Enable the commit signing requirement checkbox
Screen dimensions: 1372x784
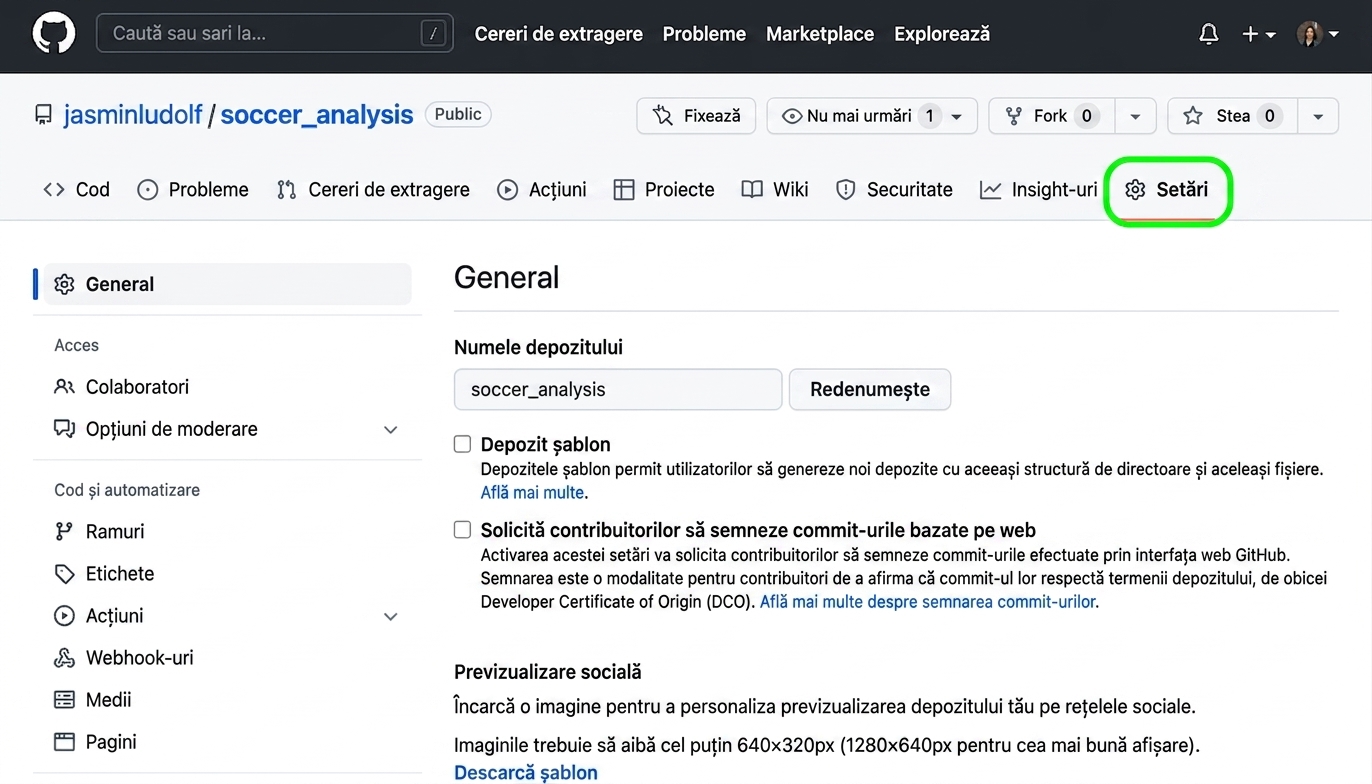tap(462, 530)
